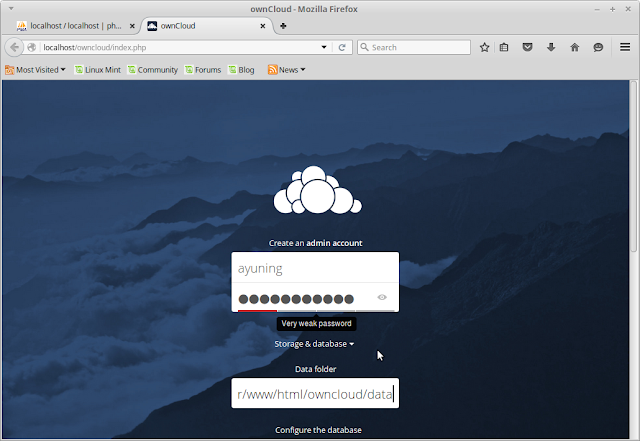640x441 pixels.
Task: Click the globe site identity icon
Action: click(x=31, y=47)
